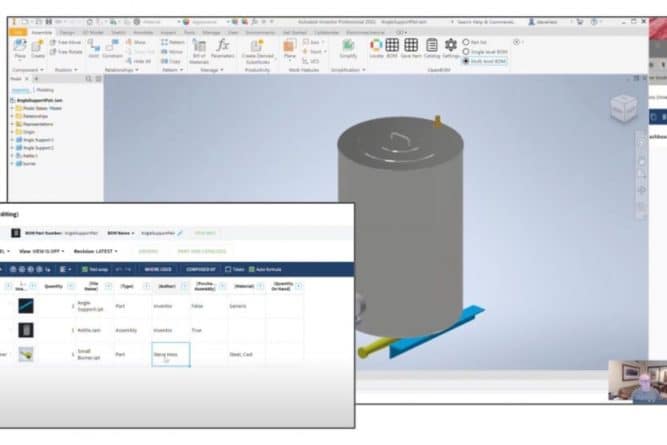
Task: Switch to the Assemble ribbon tab
Action: (44, 30)
